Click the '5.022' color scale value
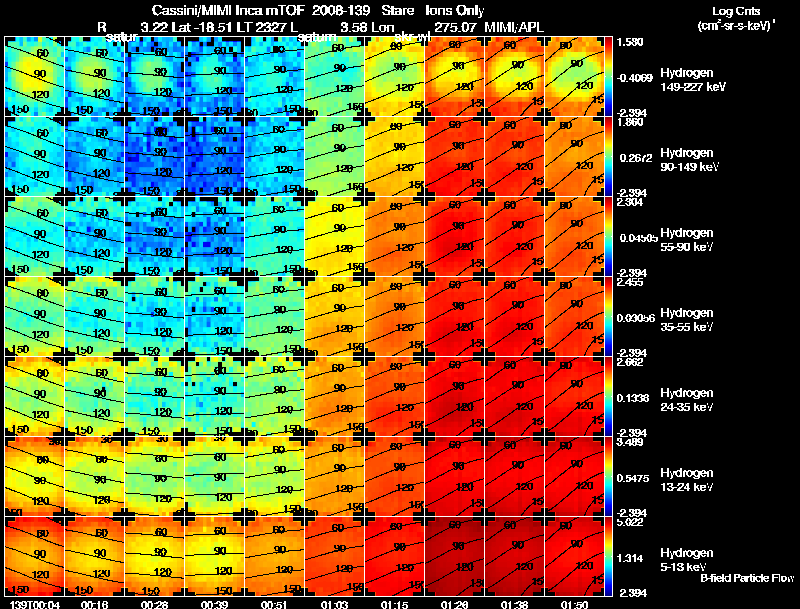Image resolution: width=800 pixels, height=609 pixels. point(629,522)
